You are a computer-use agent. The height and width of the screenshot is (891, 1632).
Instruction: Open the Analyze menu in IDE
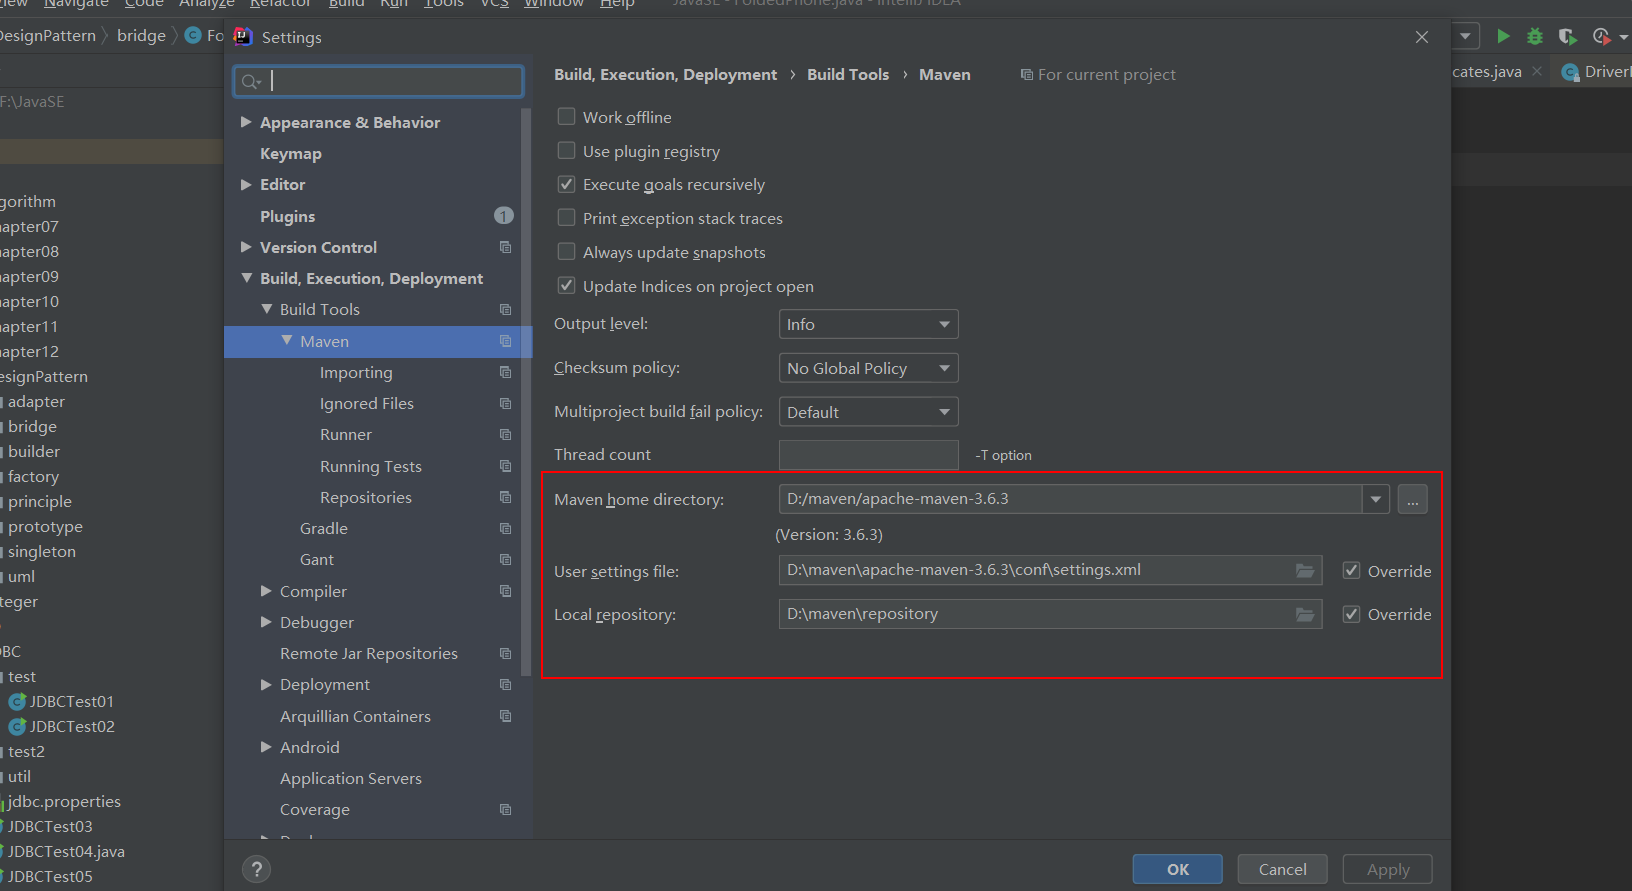(207, 3)
